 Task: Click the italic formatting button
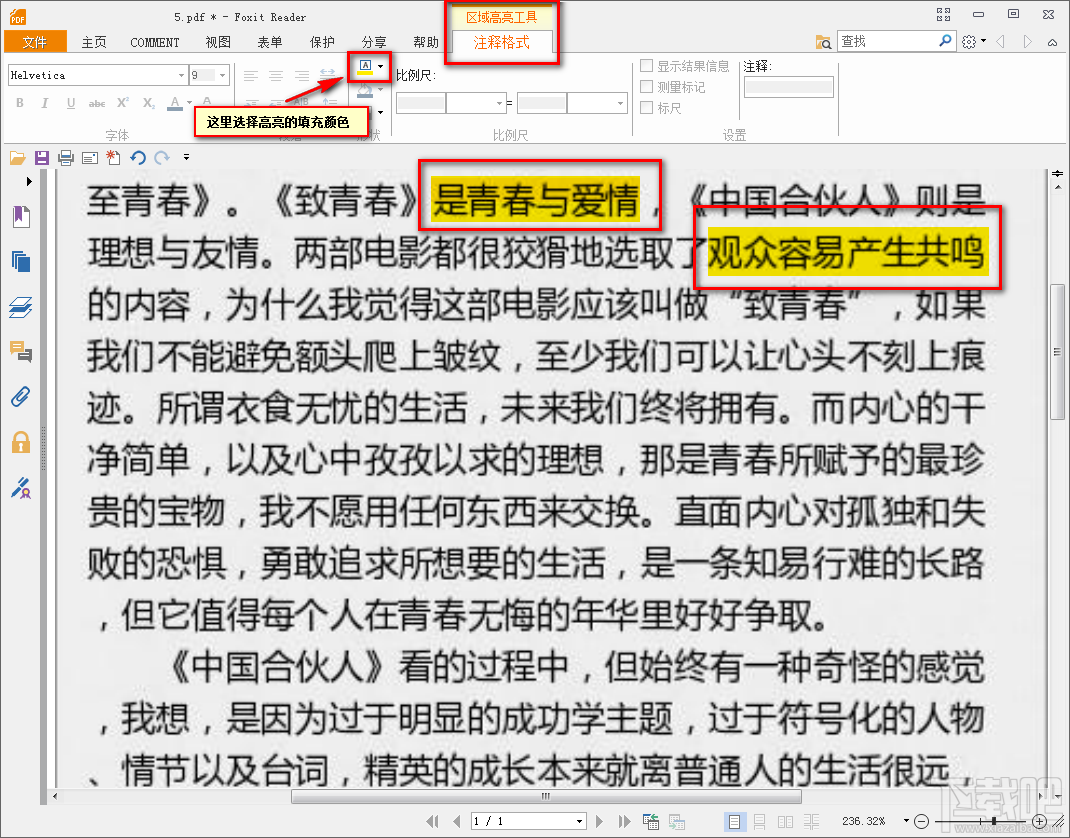45,102
